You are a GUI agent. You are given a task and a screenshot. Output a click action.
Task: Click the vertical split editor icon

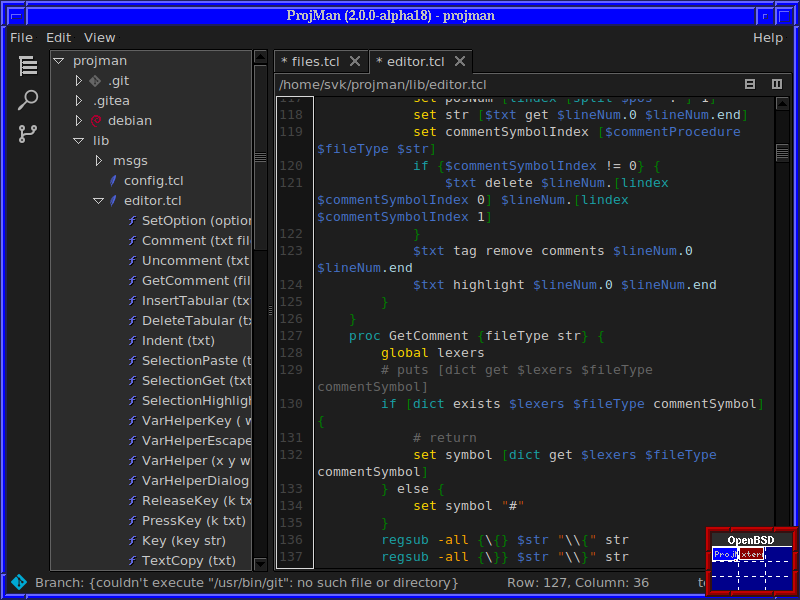pos(777,84)
